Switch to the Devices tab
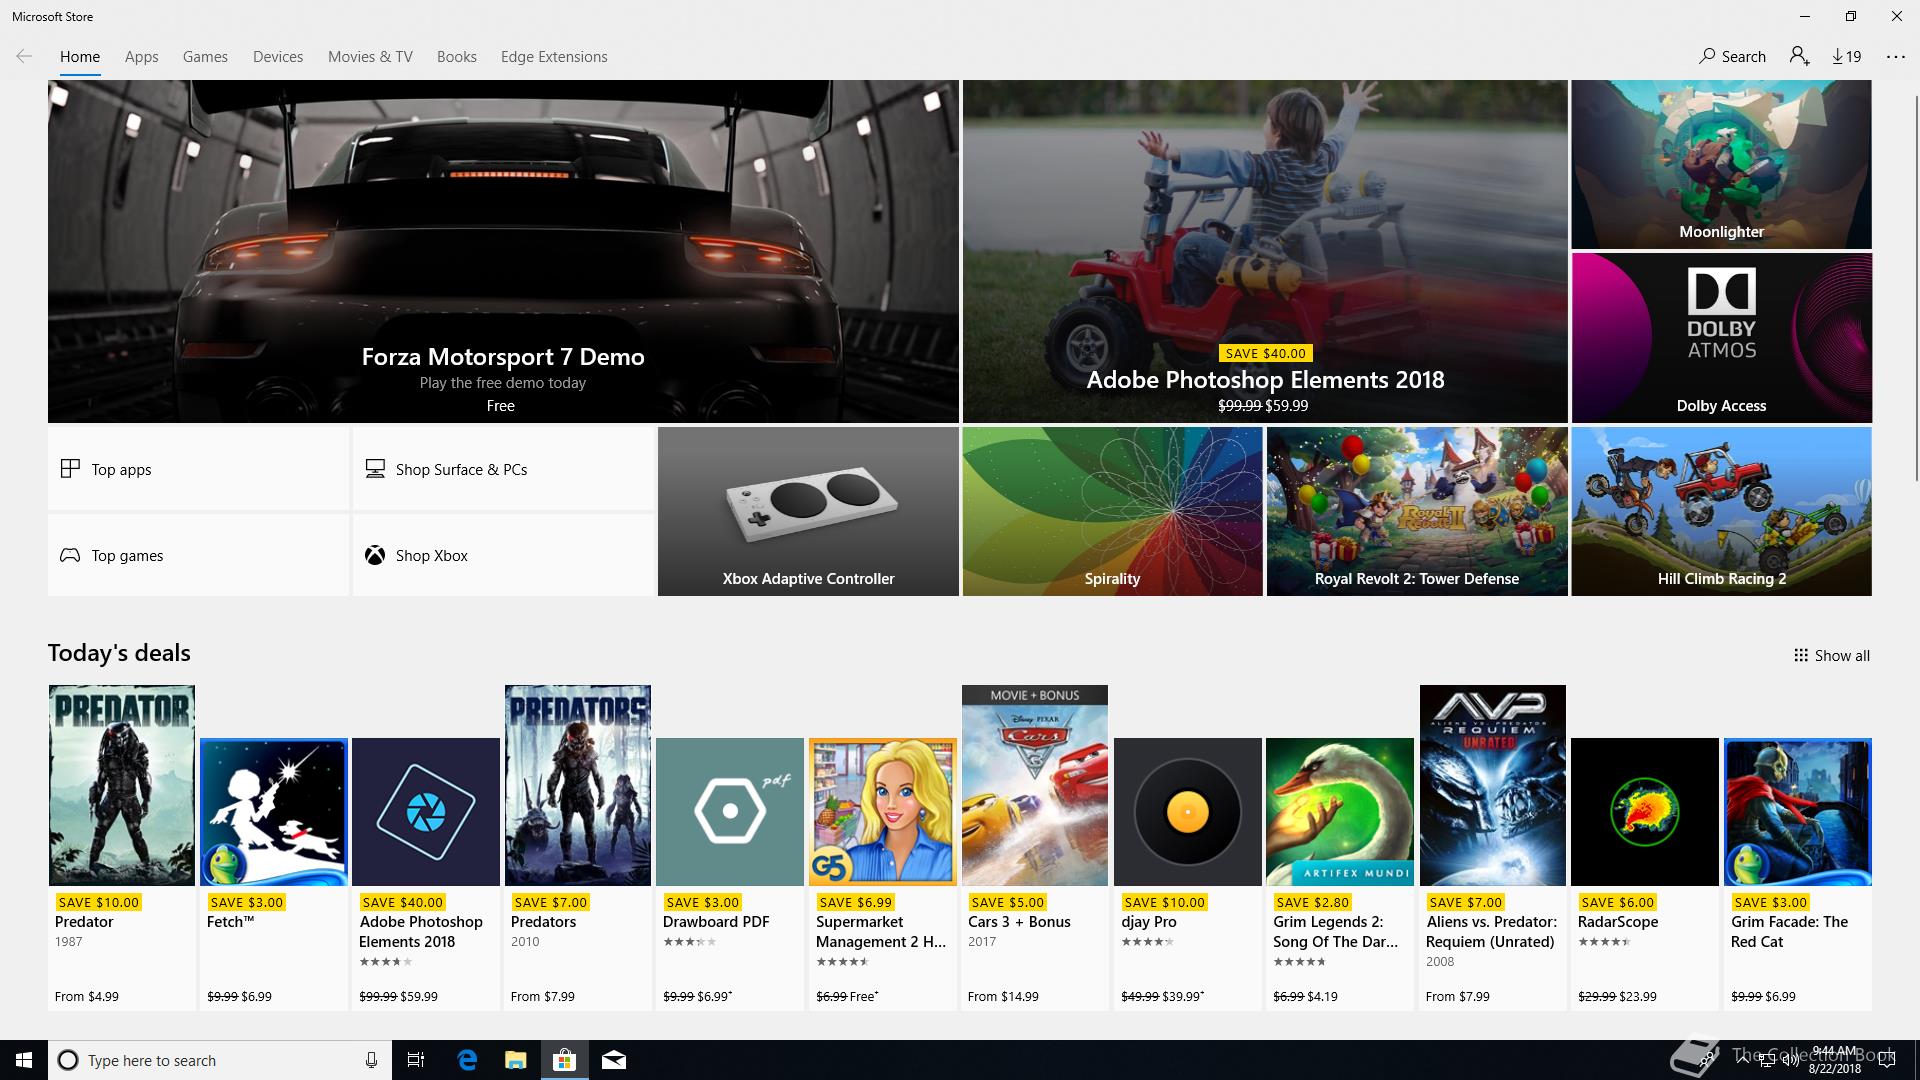 point(278,57)
